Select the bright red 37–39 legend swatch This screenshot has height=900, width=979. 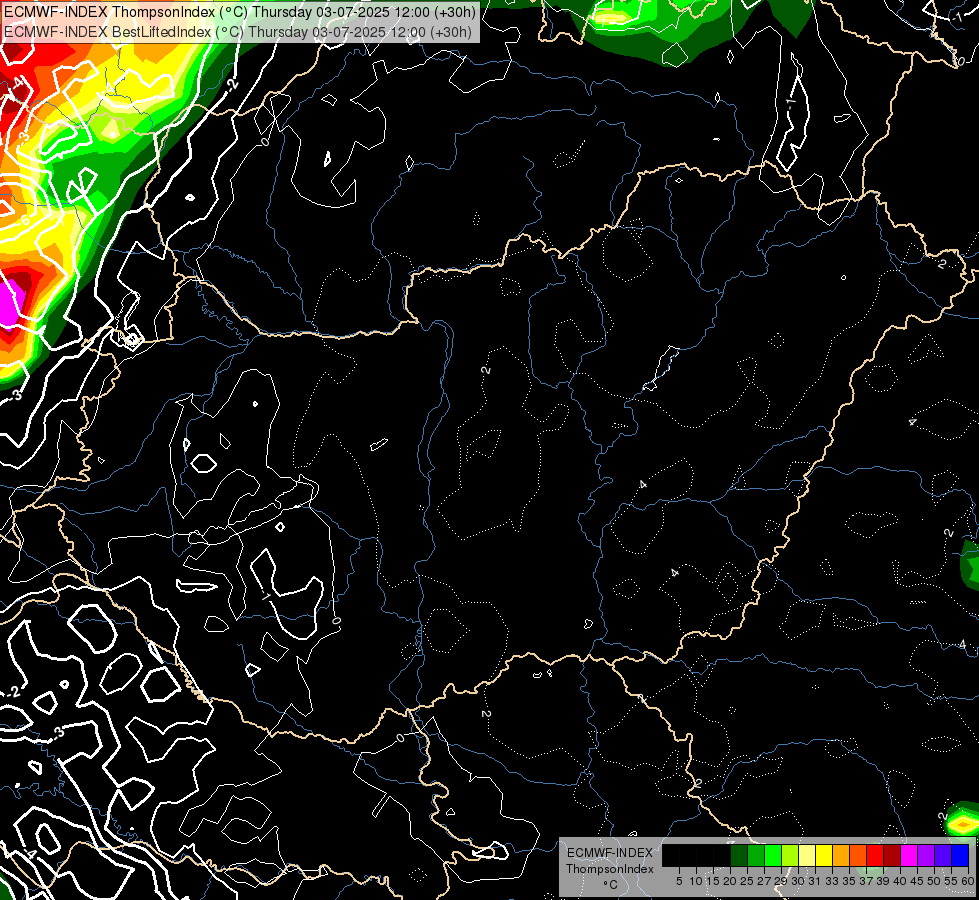875,855
